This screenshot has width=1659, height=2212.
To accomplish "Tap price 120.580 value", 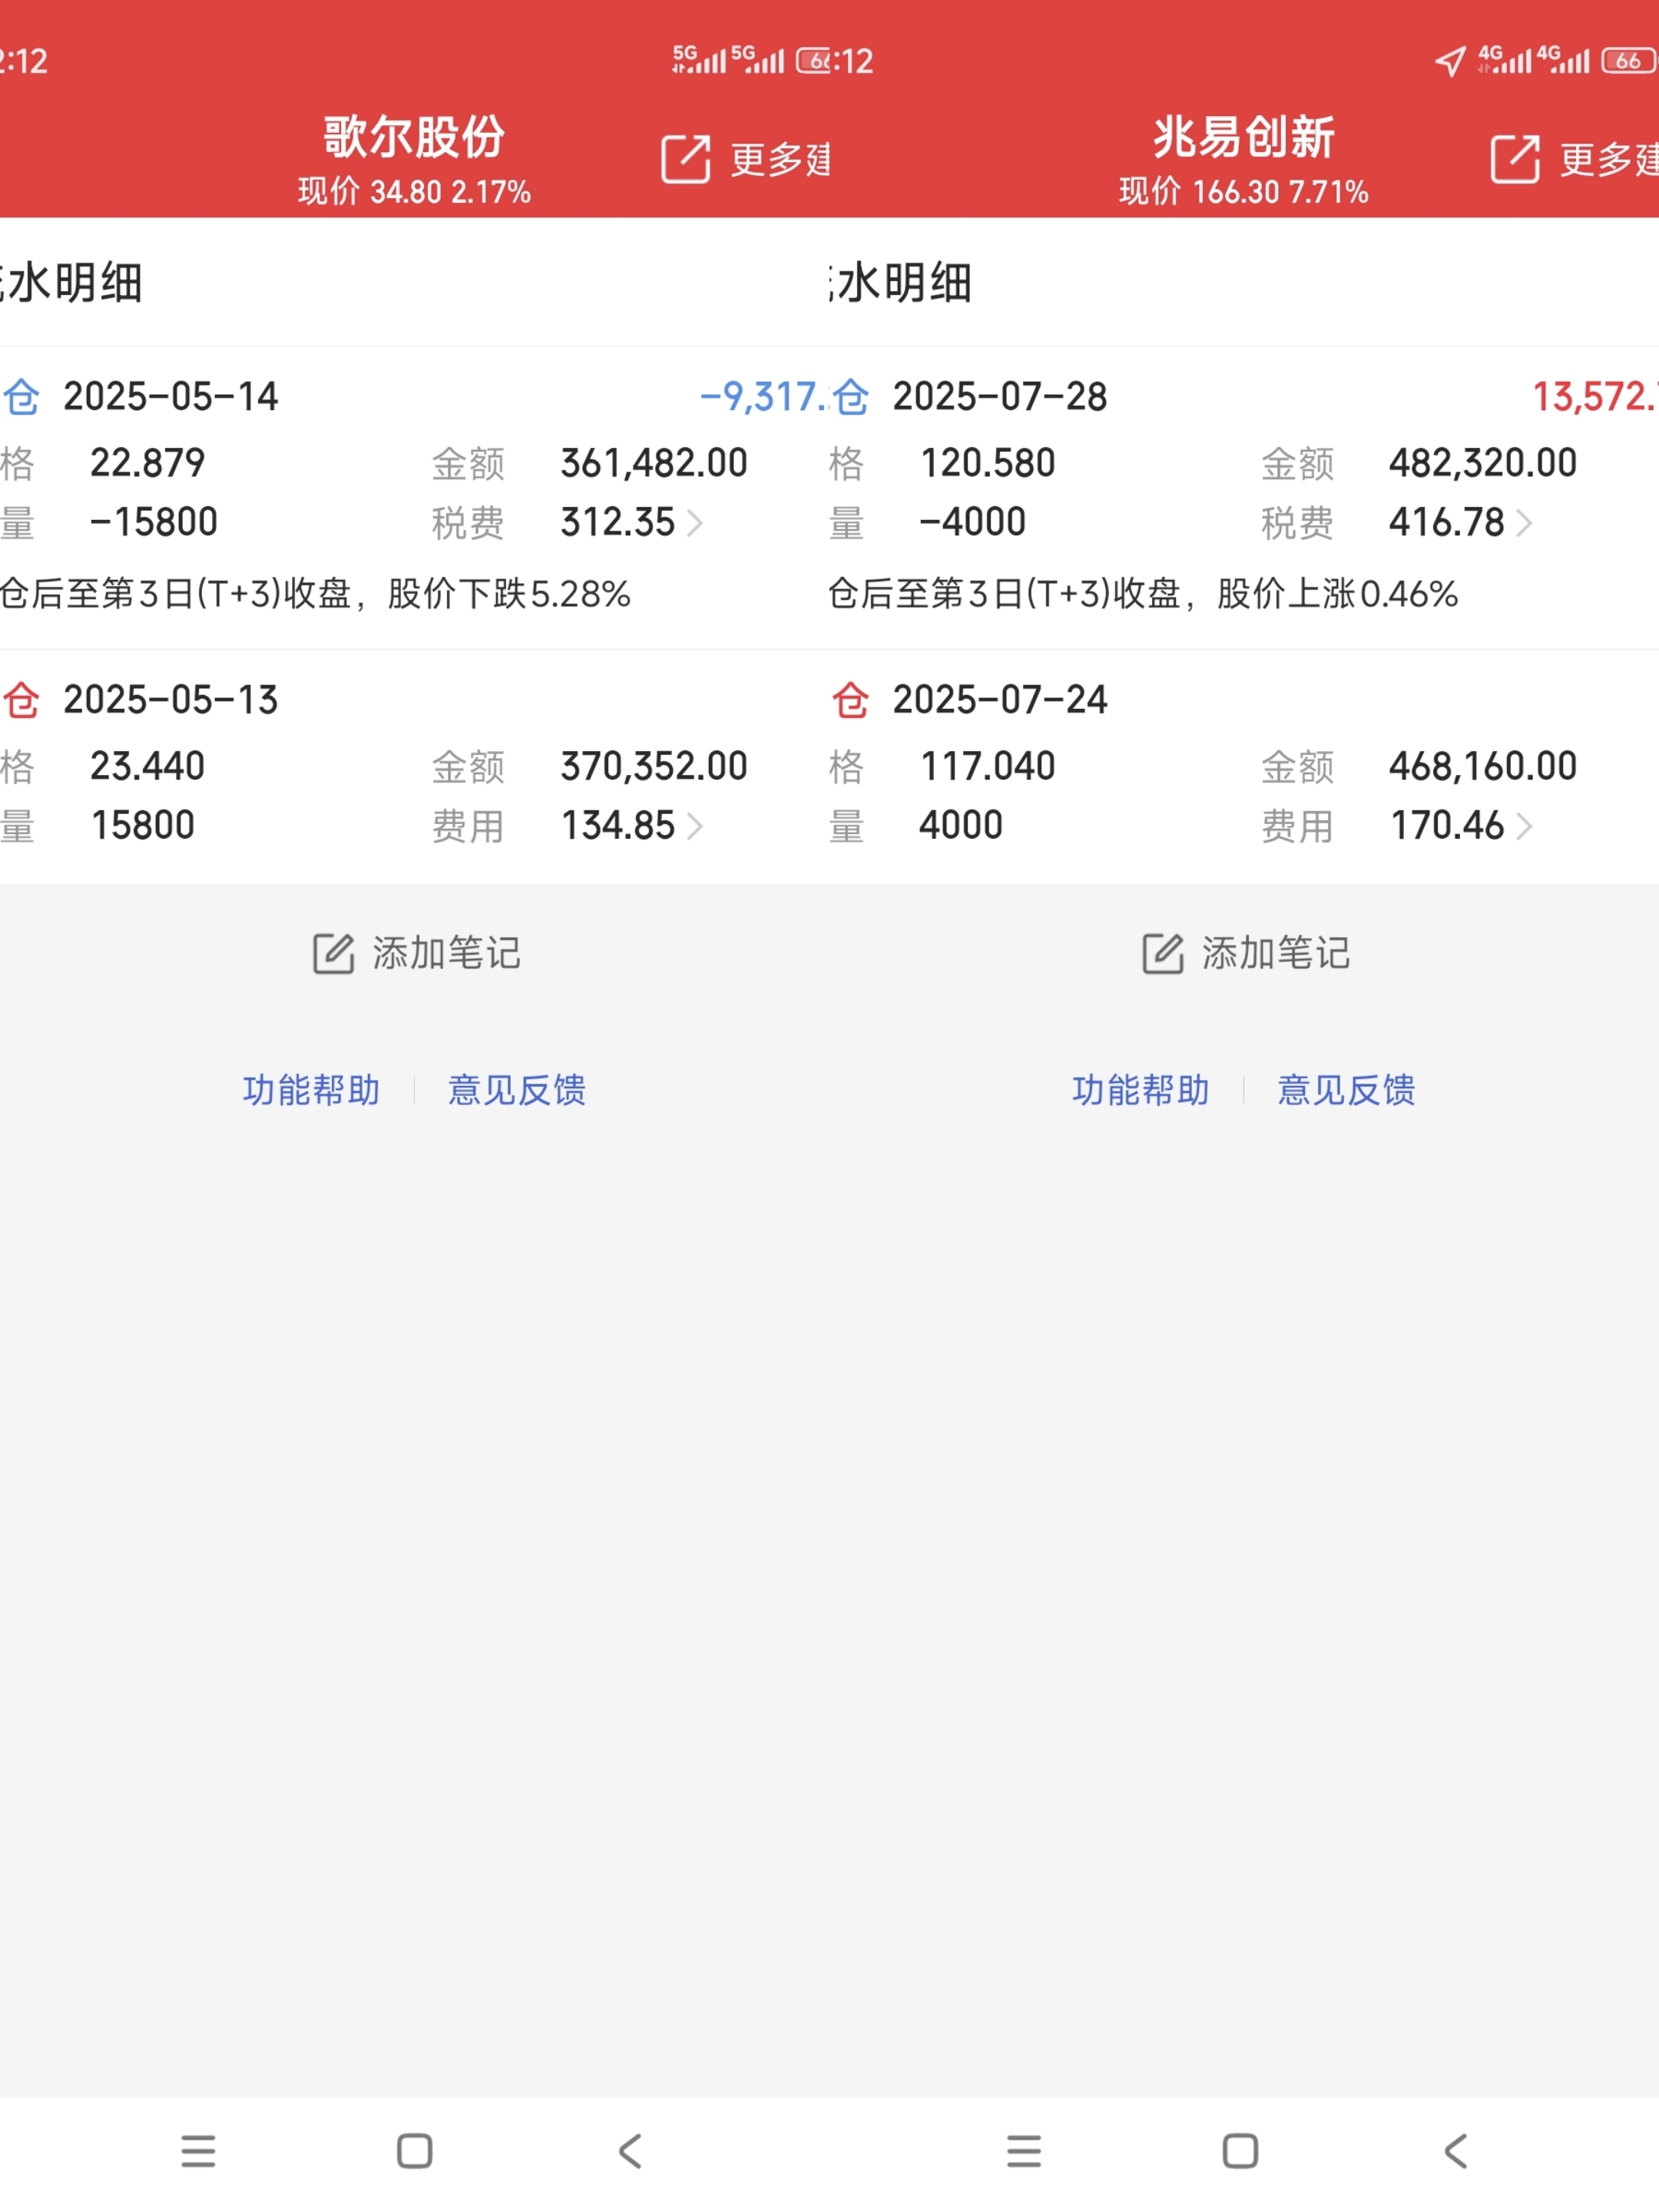I will (987, 463).
